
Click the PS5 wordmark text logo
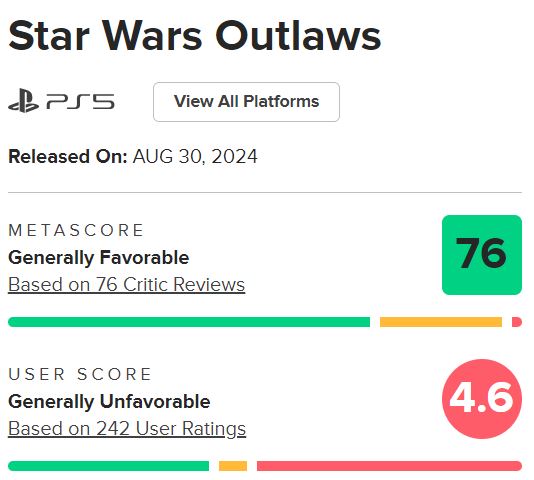80,102
